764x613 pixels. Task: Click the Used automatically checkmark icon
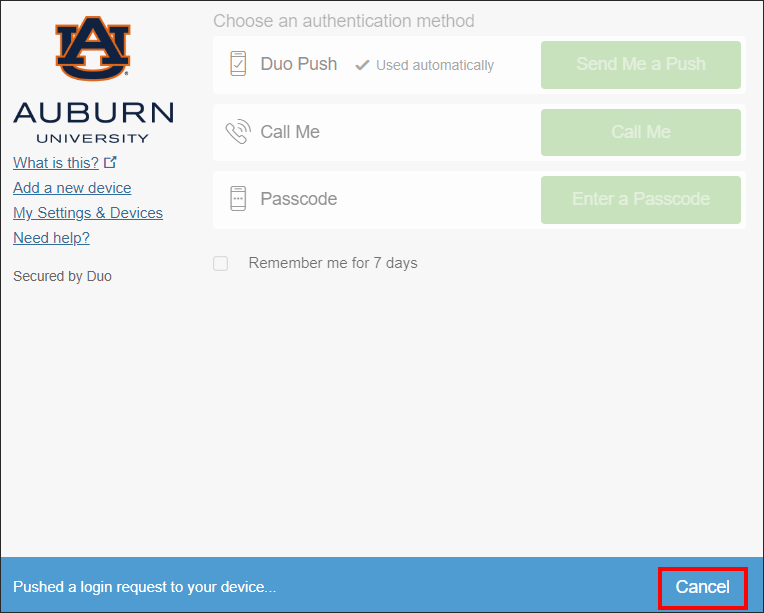click(x=363, y=65)
